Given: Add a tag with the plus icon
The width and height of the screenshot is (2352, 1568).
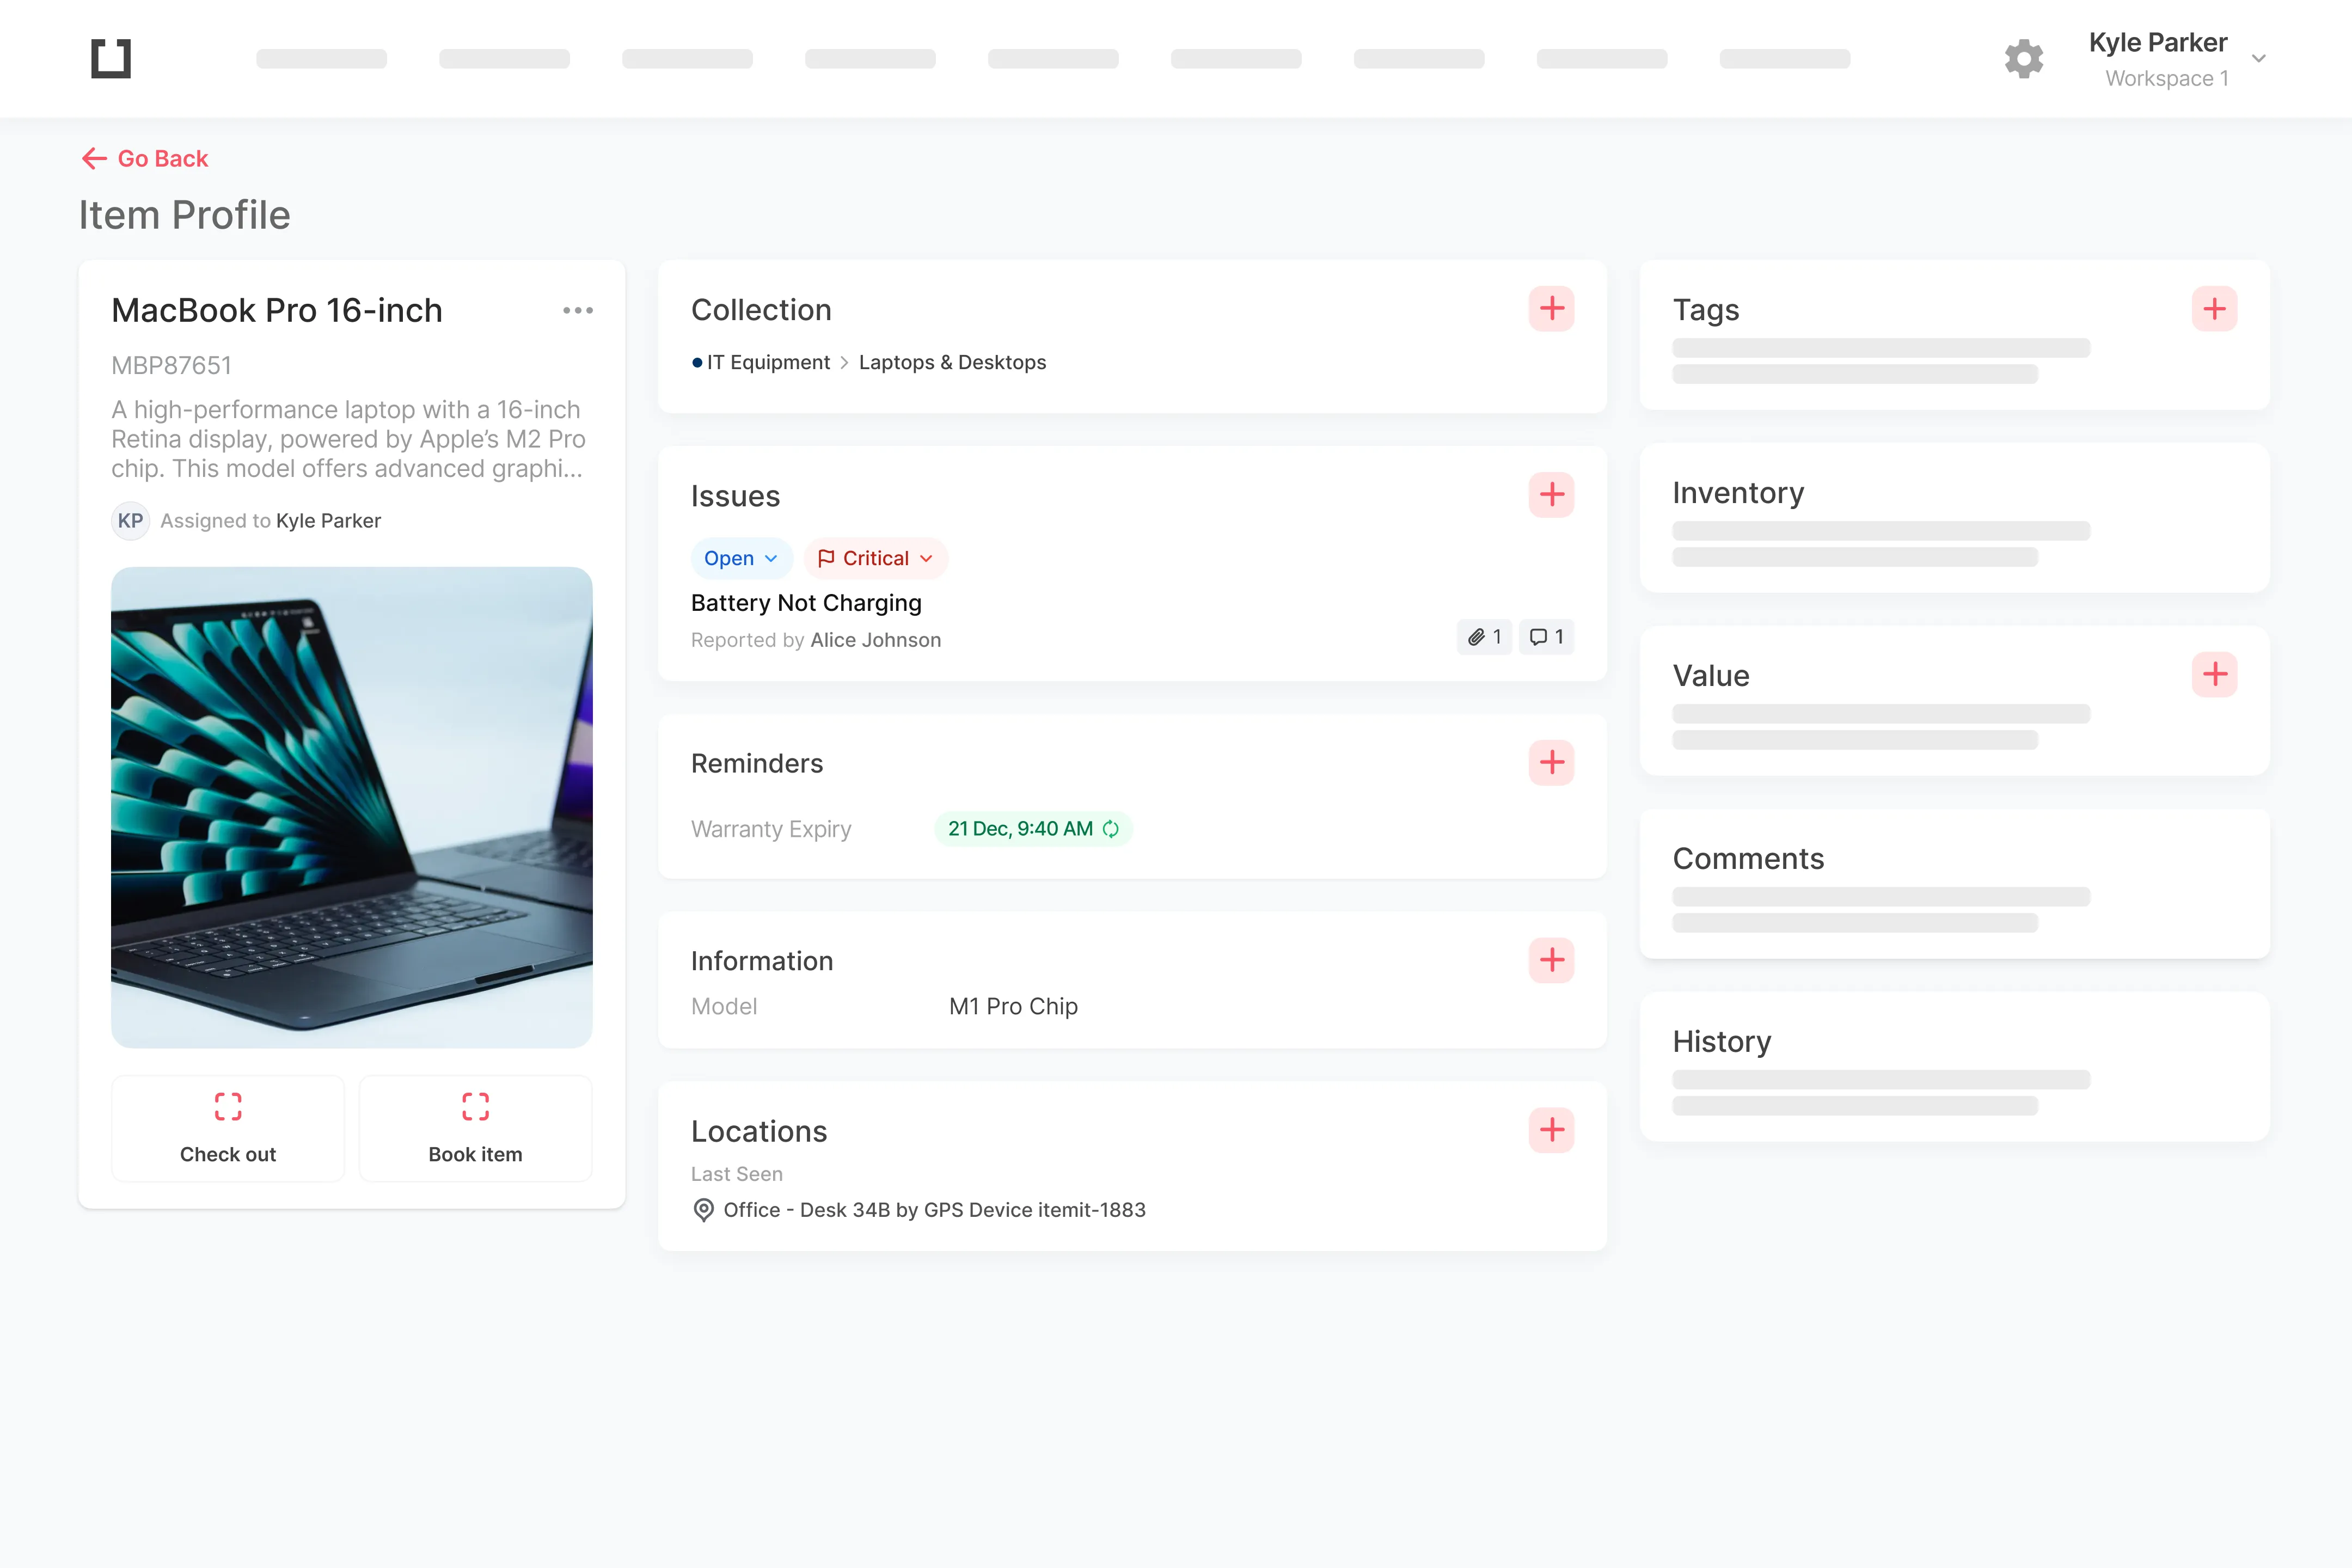Looking at the screenshot, I should click(x=2214, y=309).
